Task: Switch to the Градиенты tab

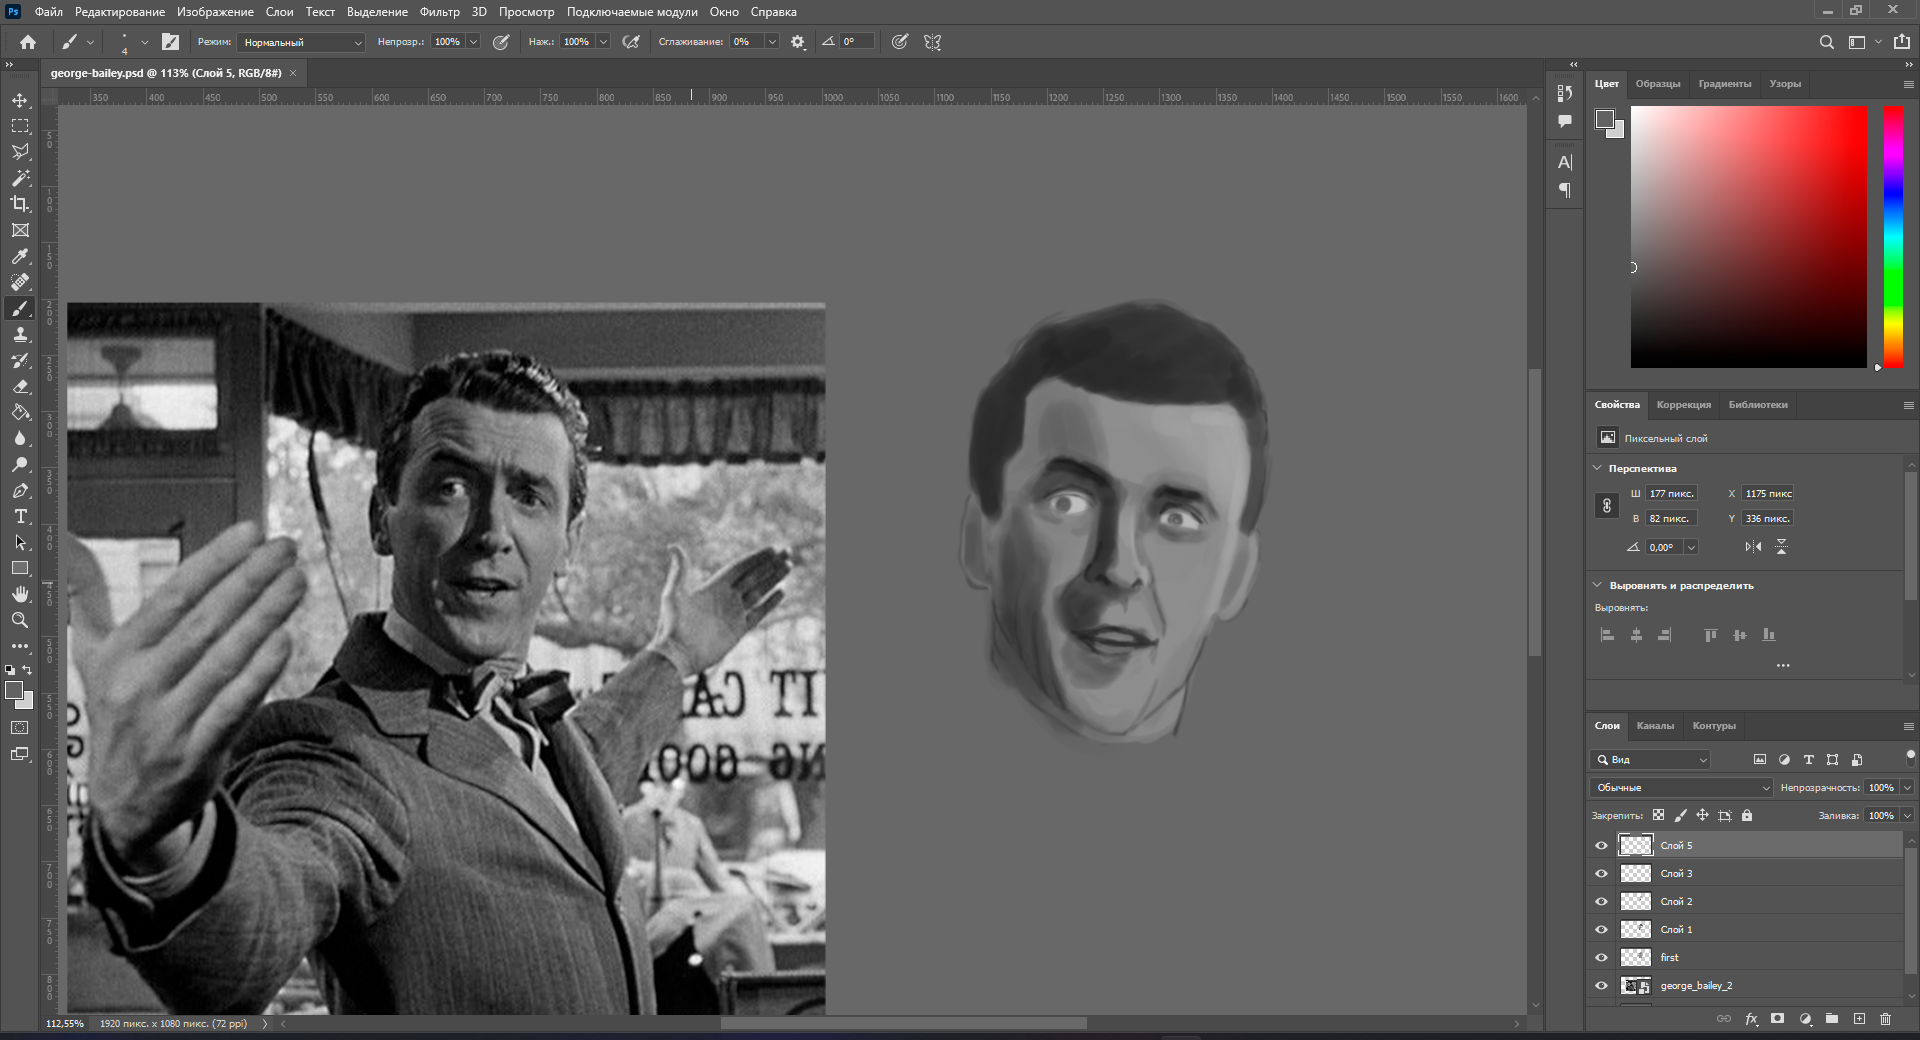Action: point(1724,84)
